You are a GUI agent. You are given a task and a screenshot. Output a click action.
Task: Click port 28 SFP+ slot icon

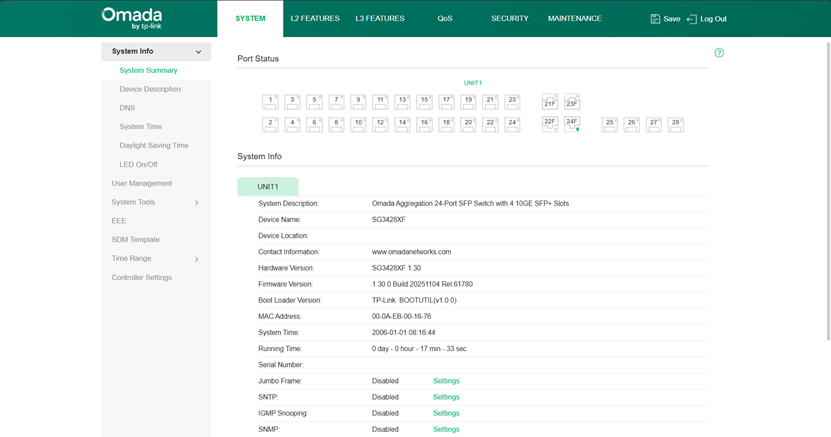676,124
